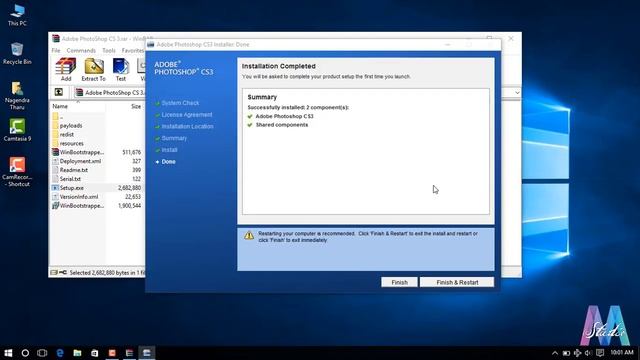
Task: Open the Action Center notifications icon
Action: 600,353
